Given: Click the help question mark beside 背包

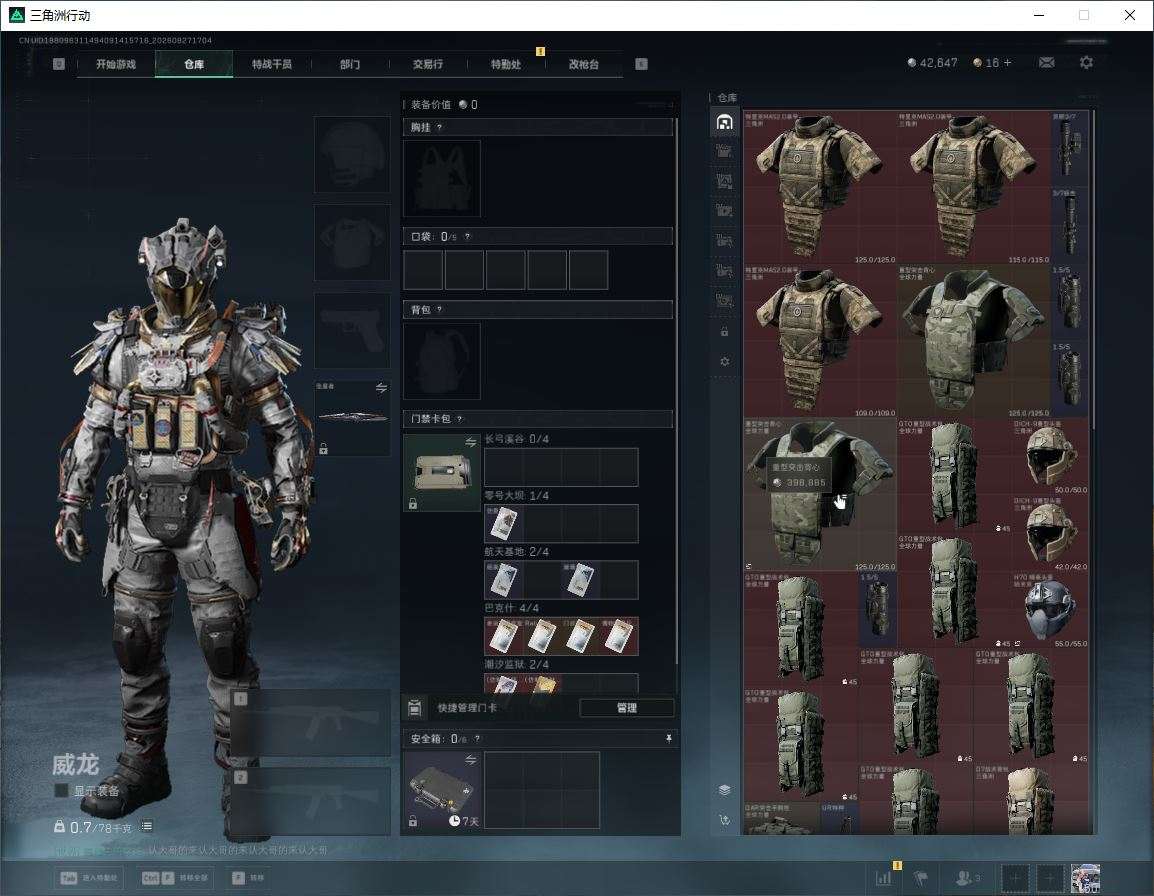Looking at the screenshot, I should tap(439, 309).
